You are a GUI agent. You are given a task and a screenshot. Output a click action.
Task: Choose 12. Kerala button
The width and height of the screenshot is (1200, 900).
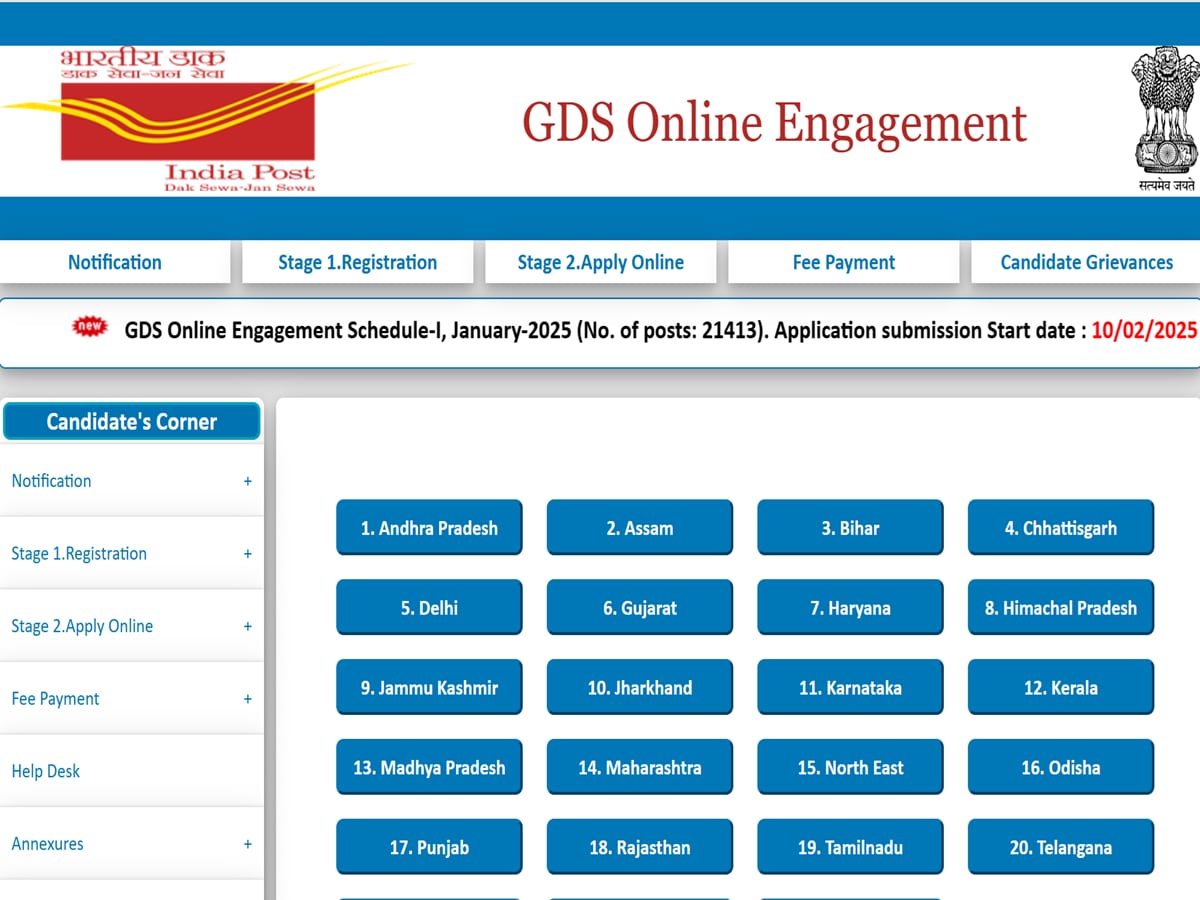pos(1061,687)
